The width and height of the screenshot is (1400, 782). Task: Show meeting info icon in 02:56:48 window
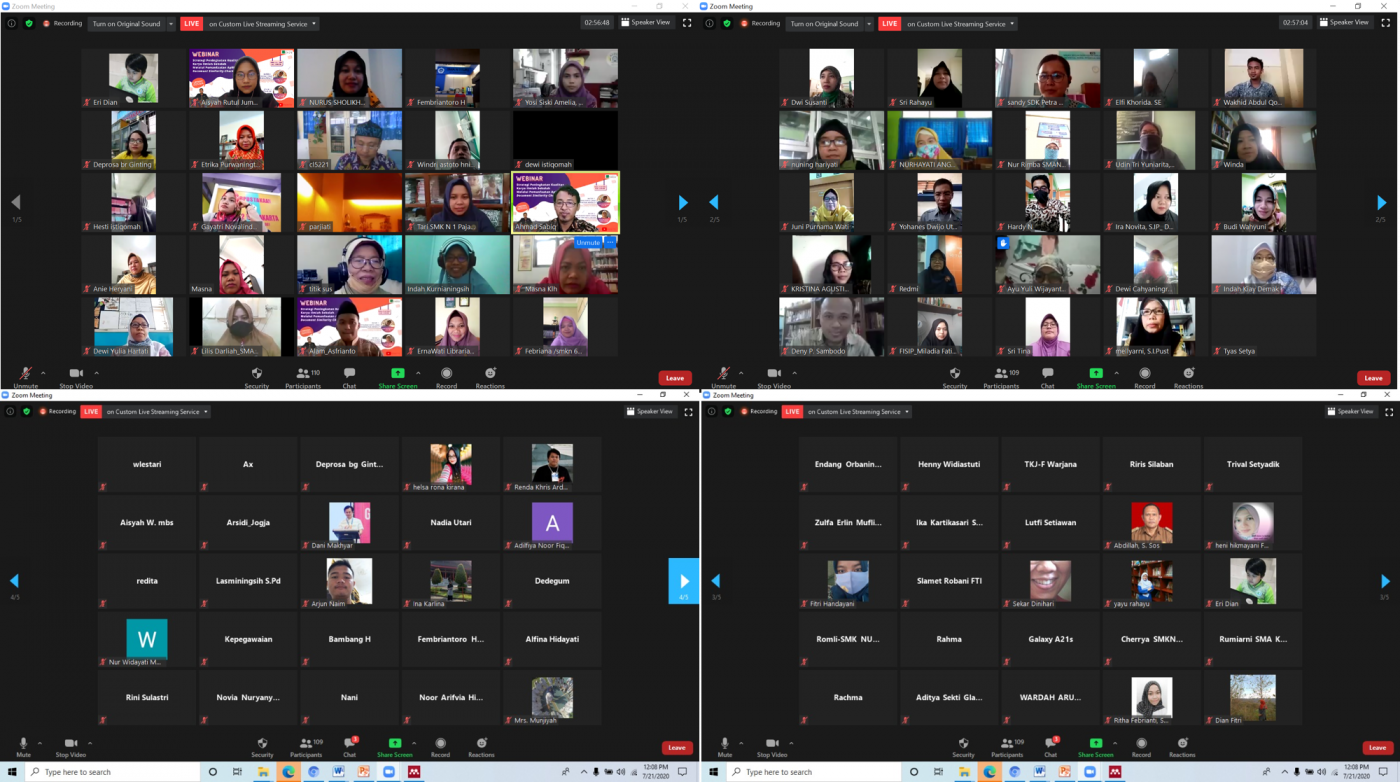click(12, 23)
